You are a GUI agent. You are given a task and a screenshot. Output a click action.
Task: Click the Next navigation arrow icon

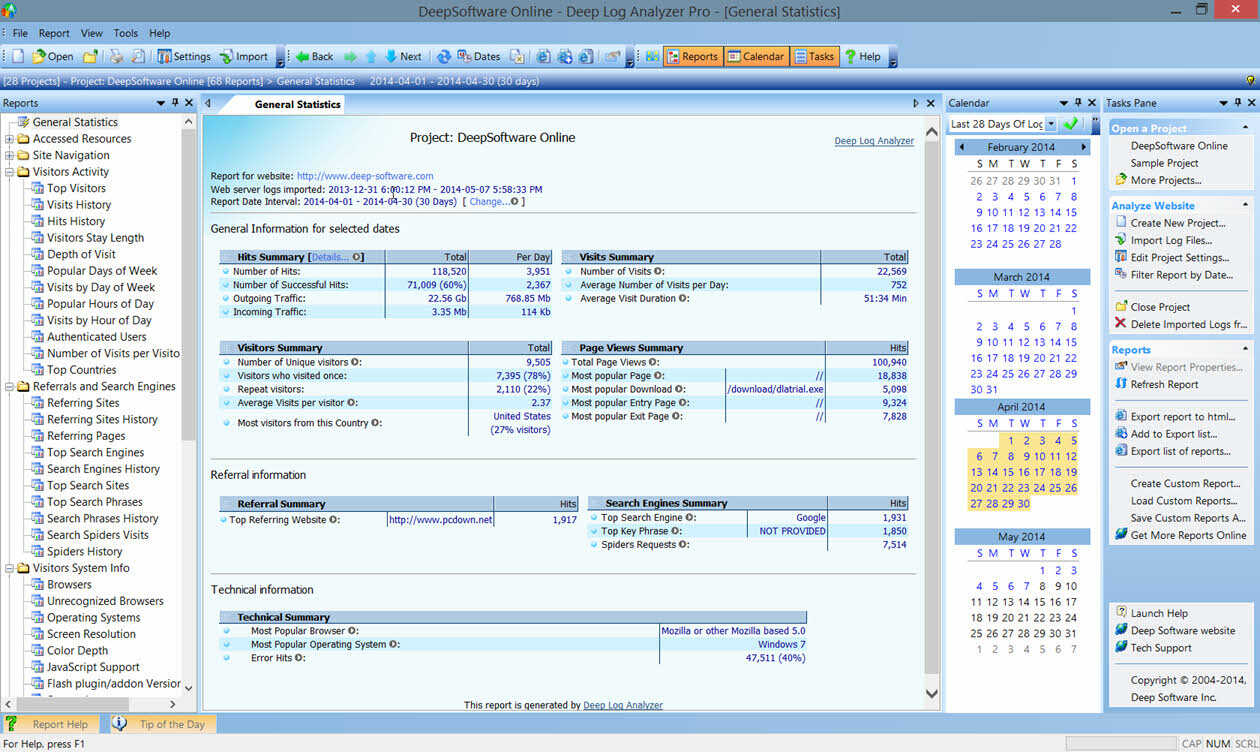tap(400, 56)
